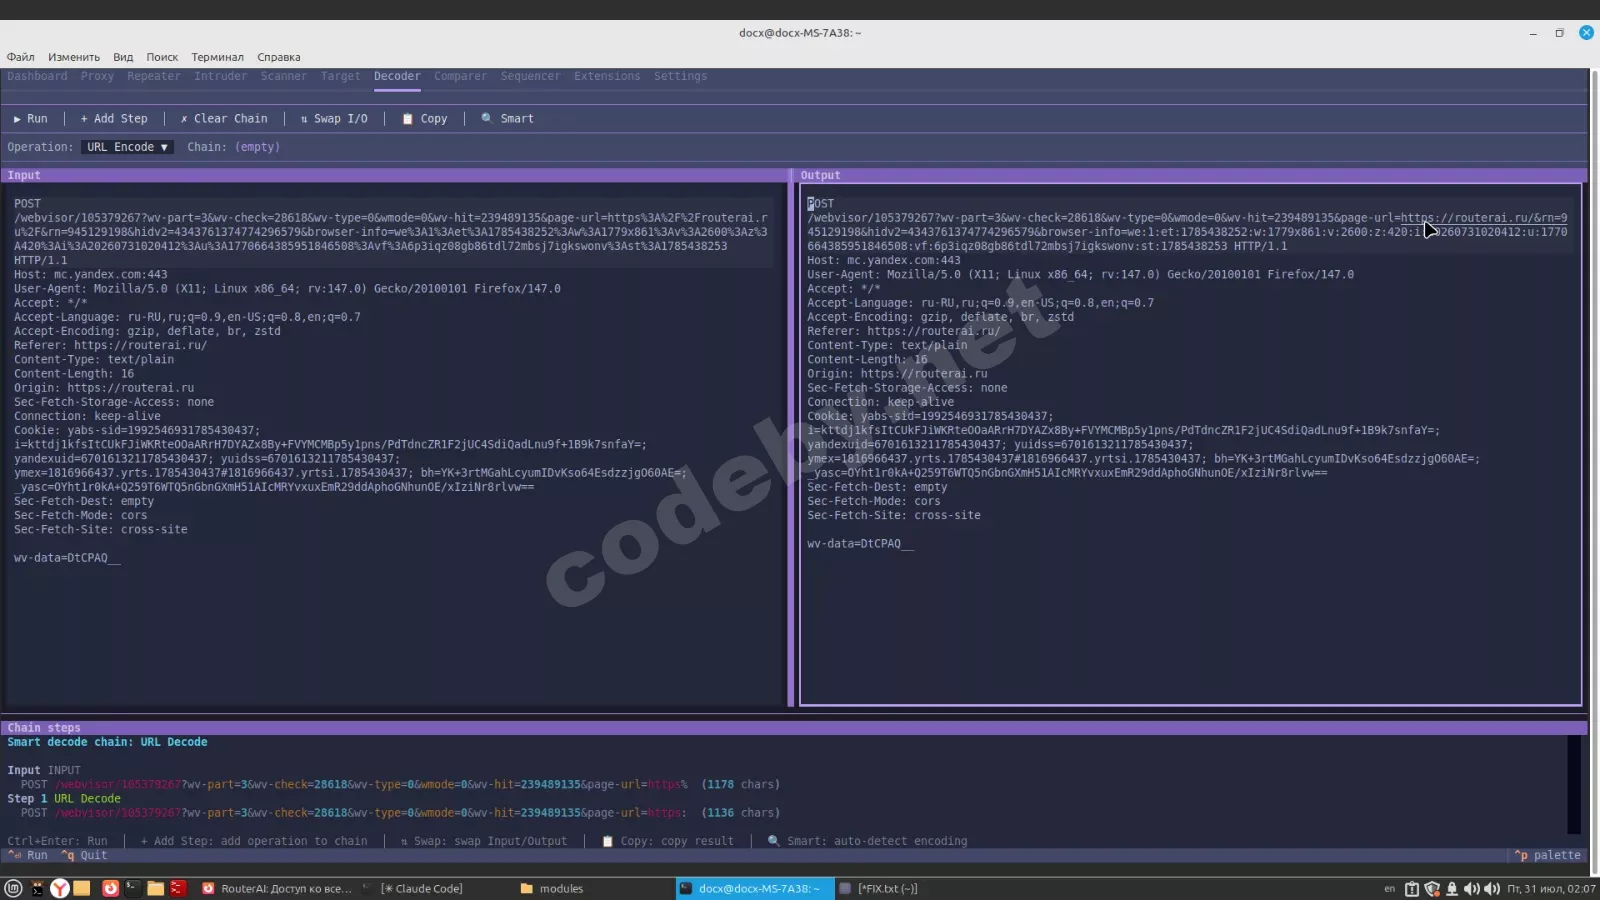Click Quit in the footer bar

pos(85,855)
